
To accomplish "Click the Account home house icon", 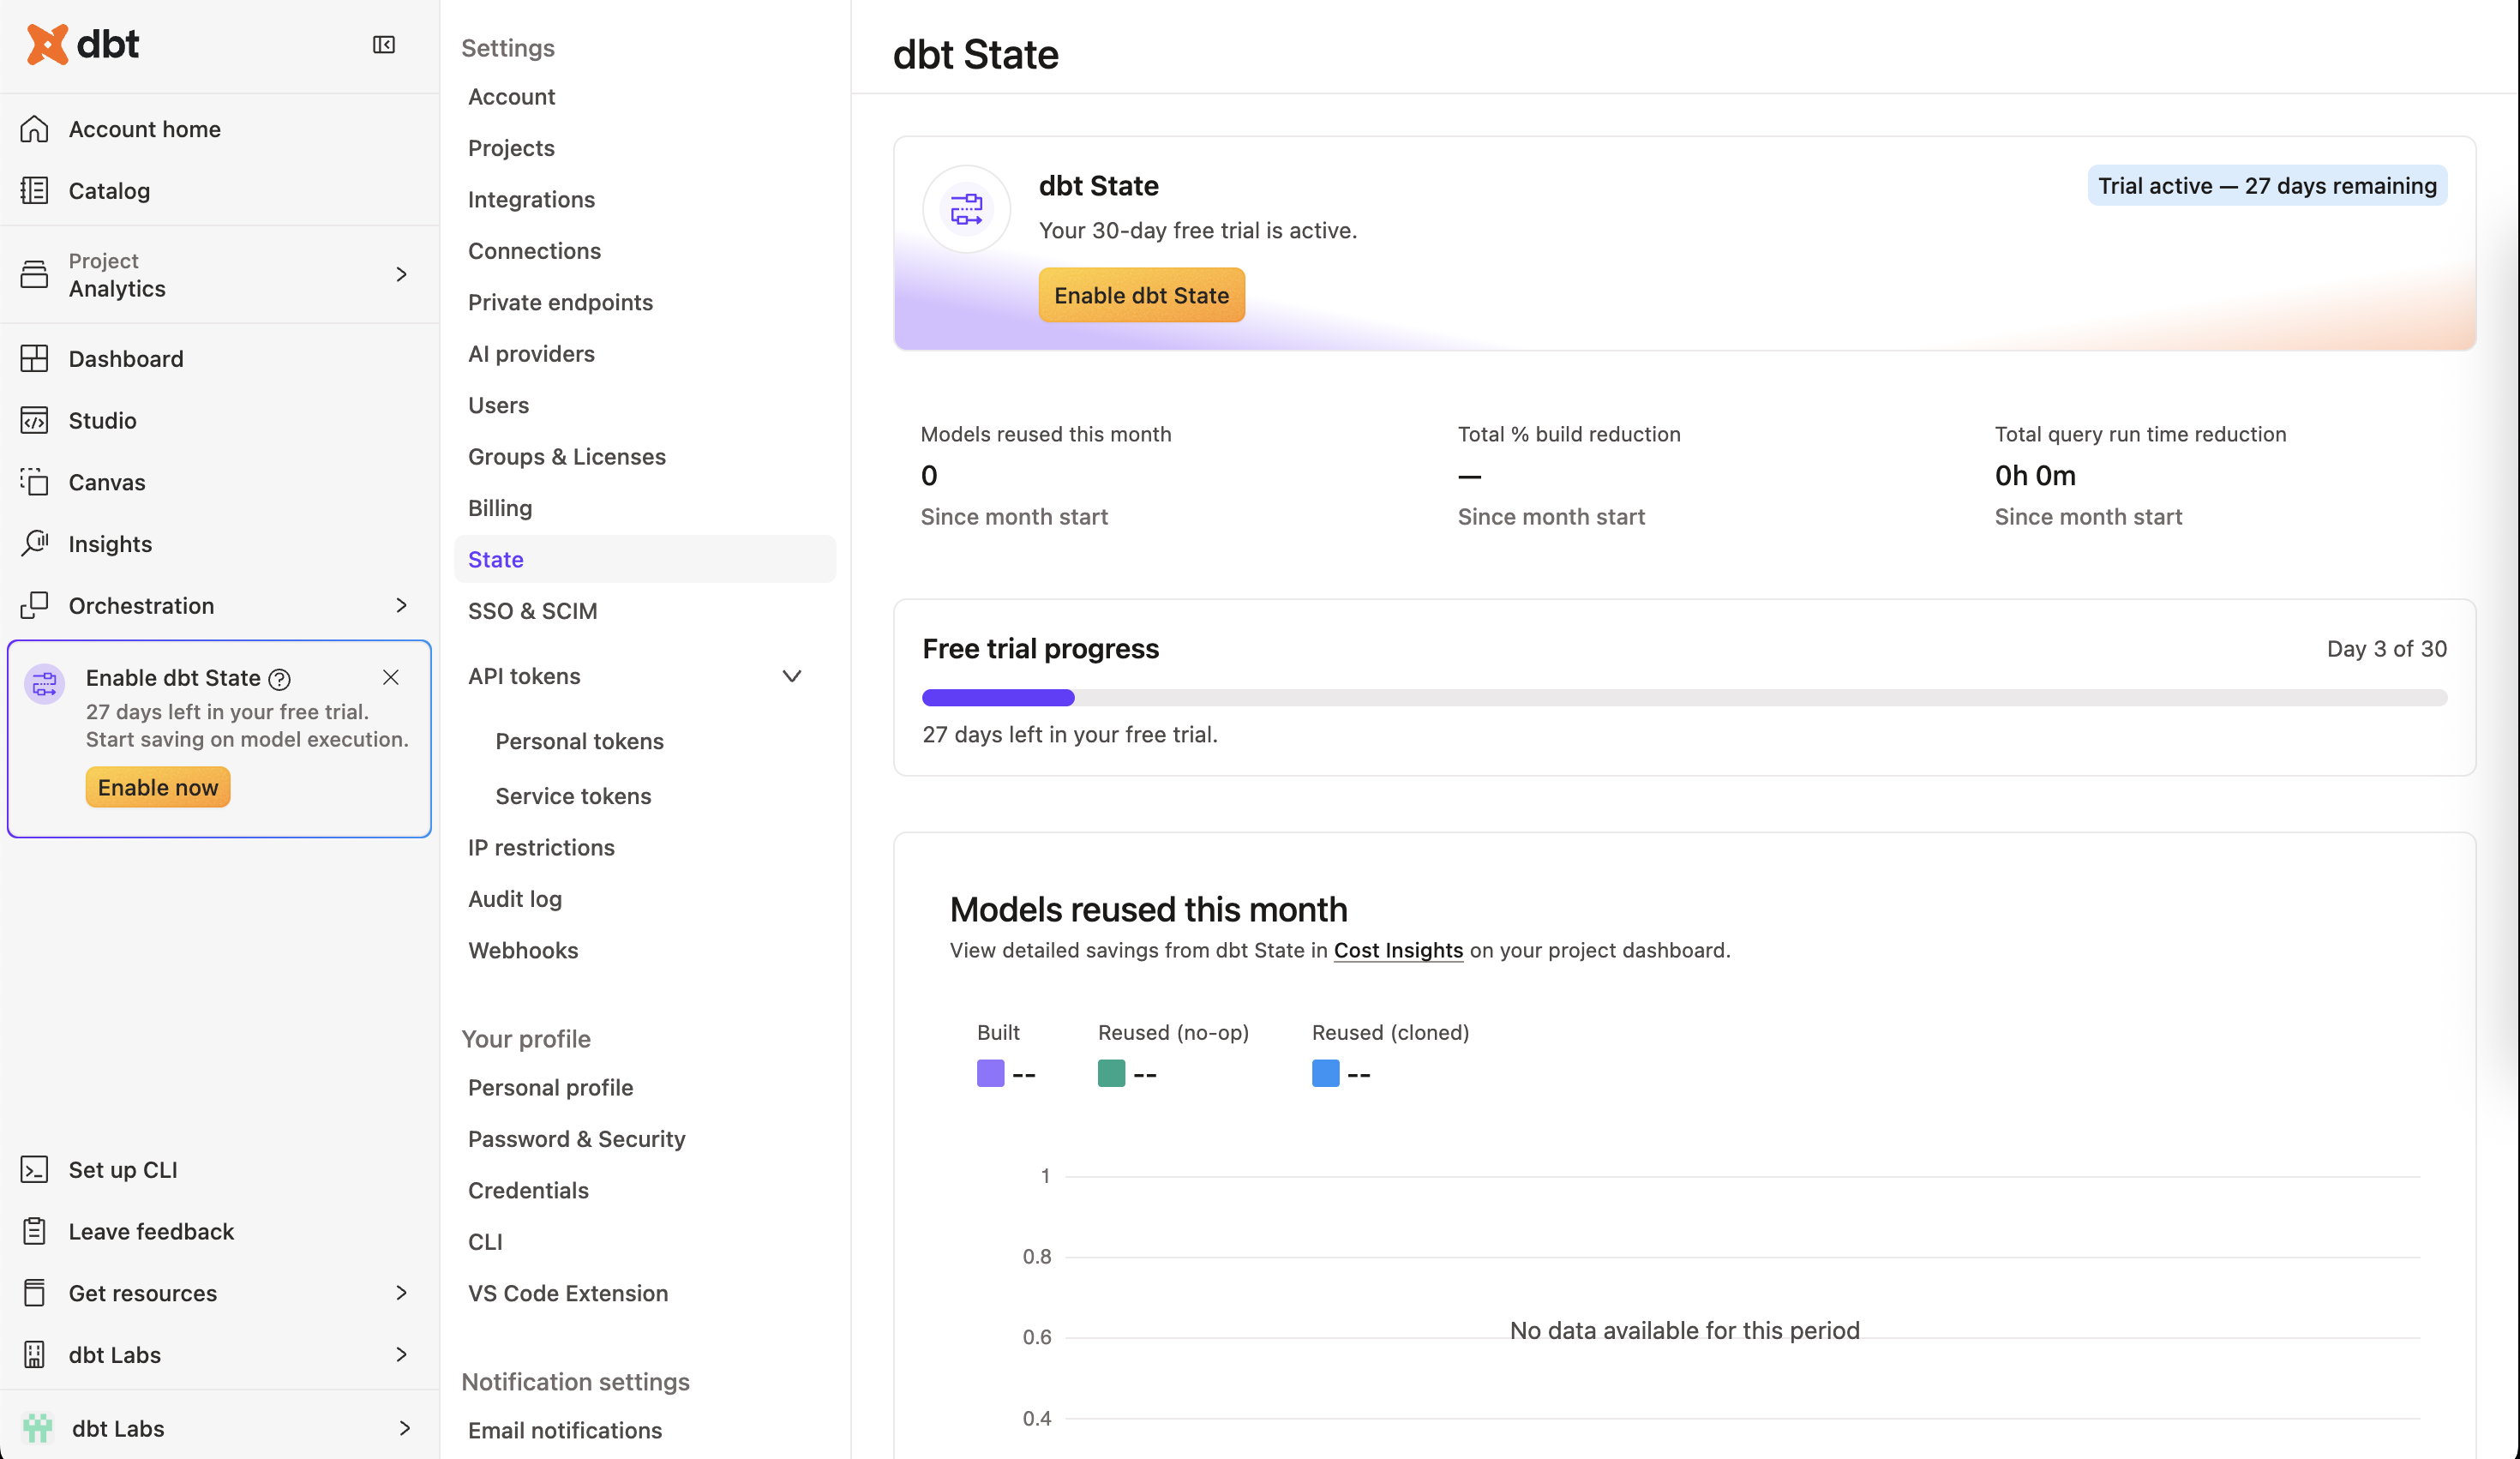I will pos(35,129).
